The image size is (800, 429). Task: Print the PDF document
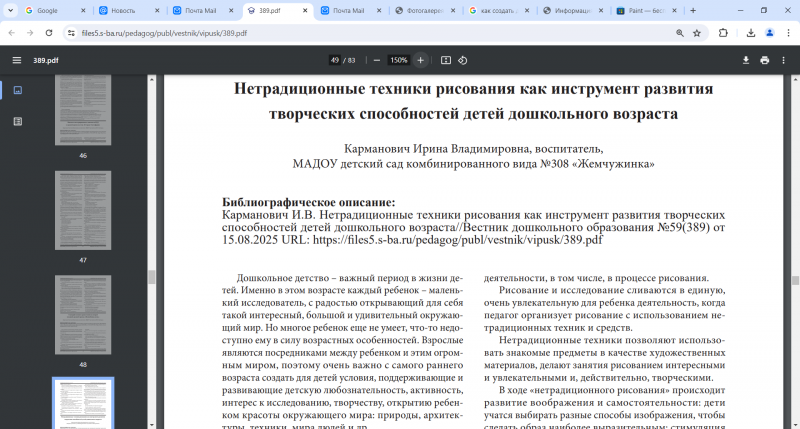tap(765, 60)
